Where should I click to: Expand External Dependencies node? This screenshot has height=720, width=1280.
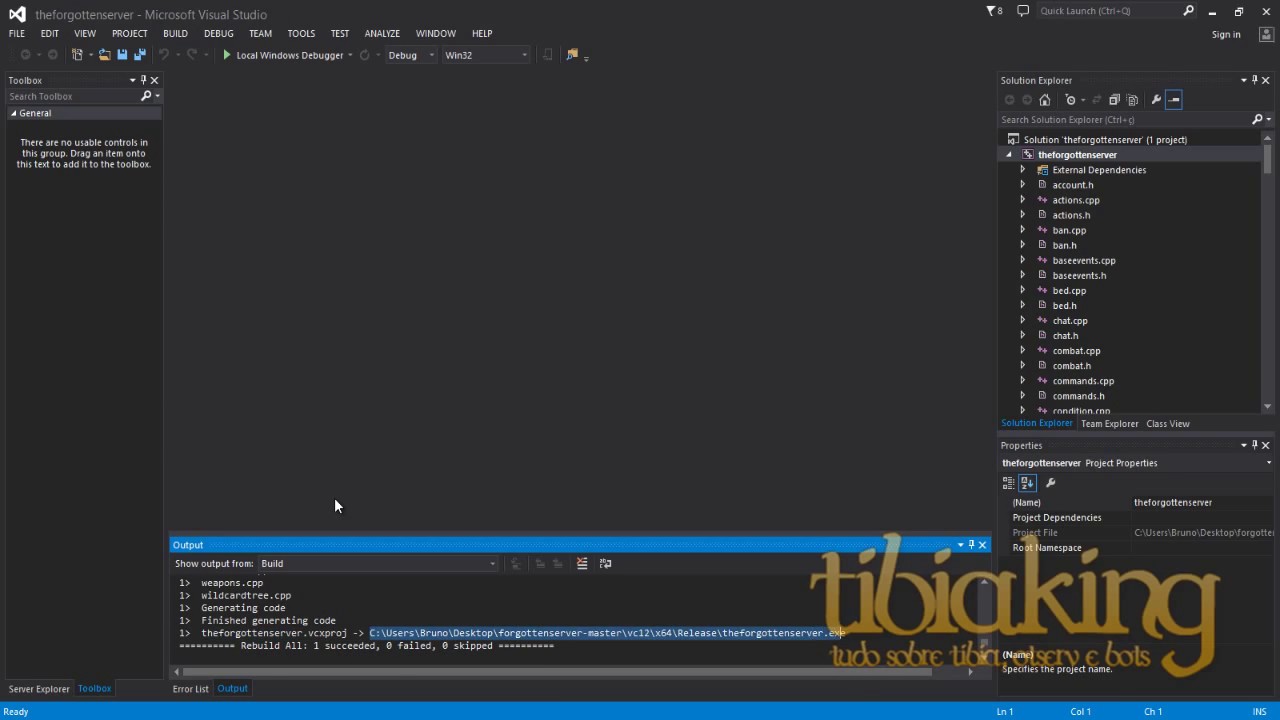[x=1022, y=170]
